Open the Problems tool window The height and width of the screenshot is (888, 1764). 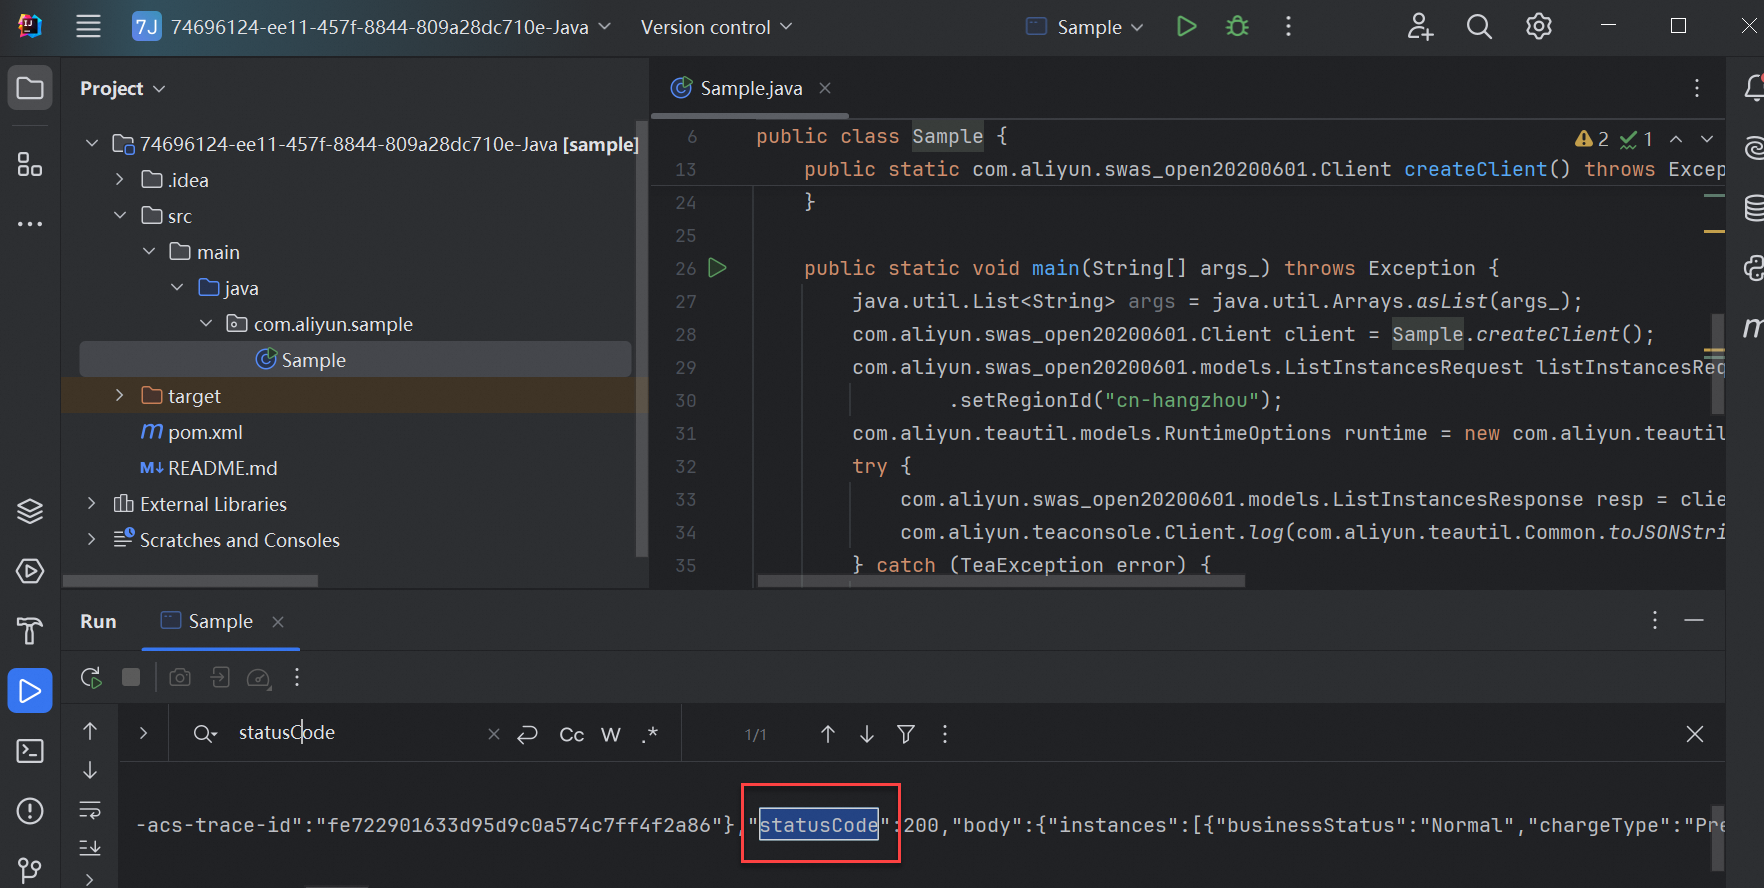point(30,811)
